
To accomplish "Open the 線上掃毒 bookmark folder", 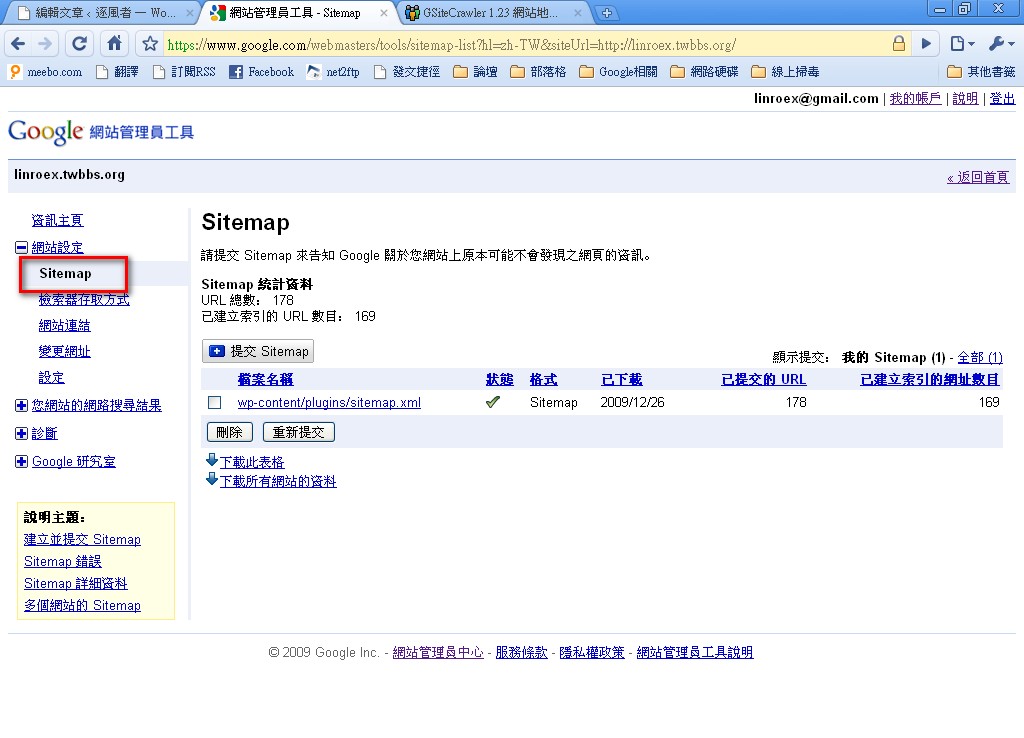I will point(786,72).
